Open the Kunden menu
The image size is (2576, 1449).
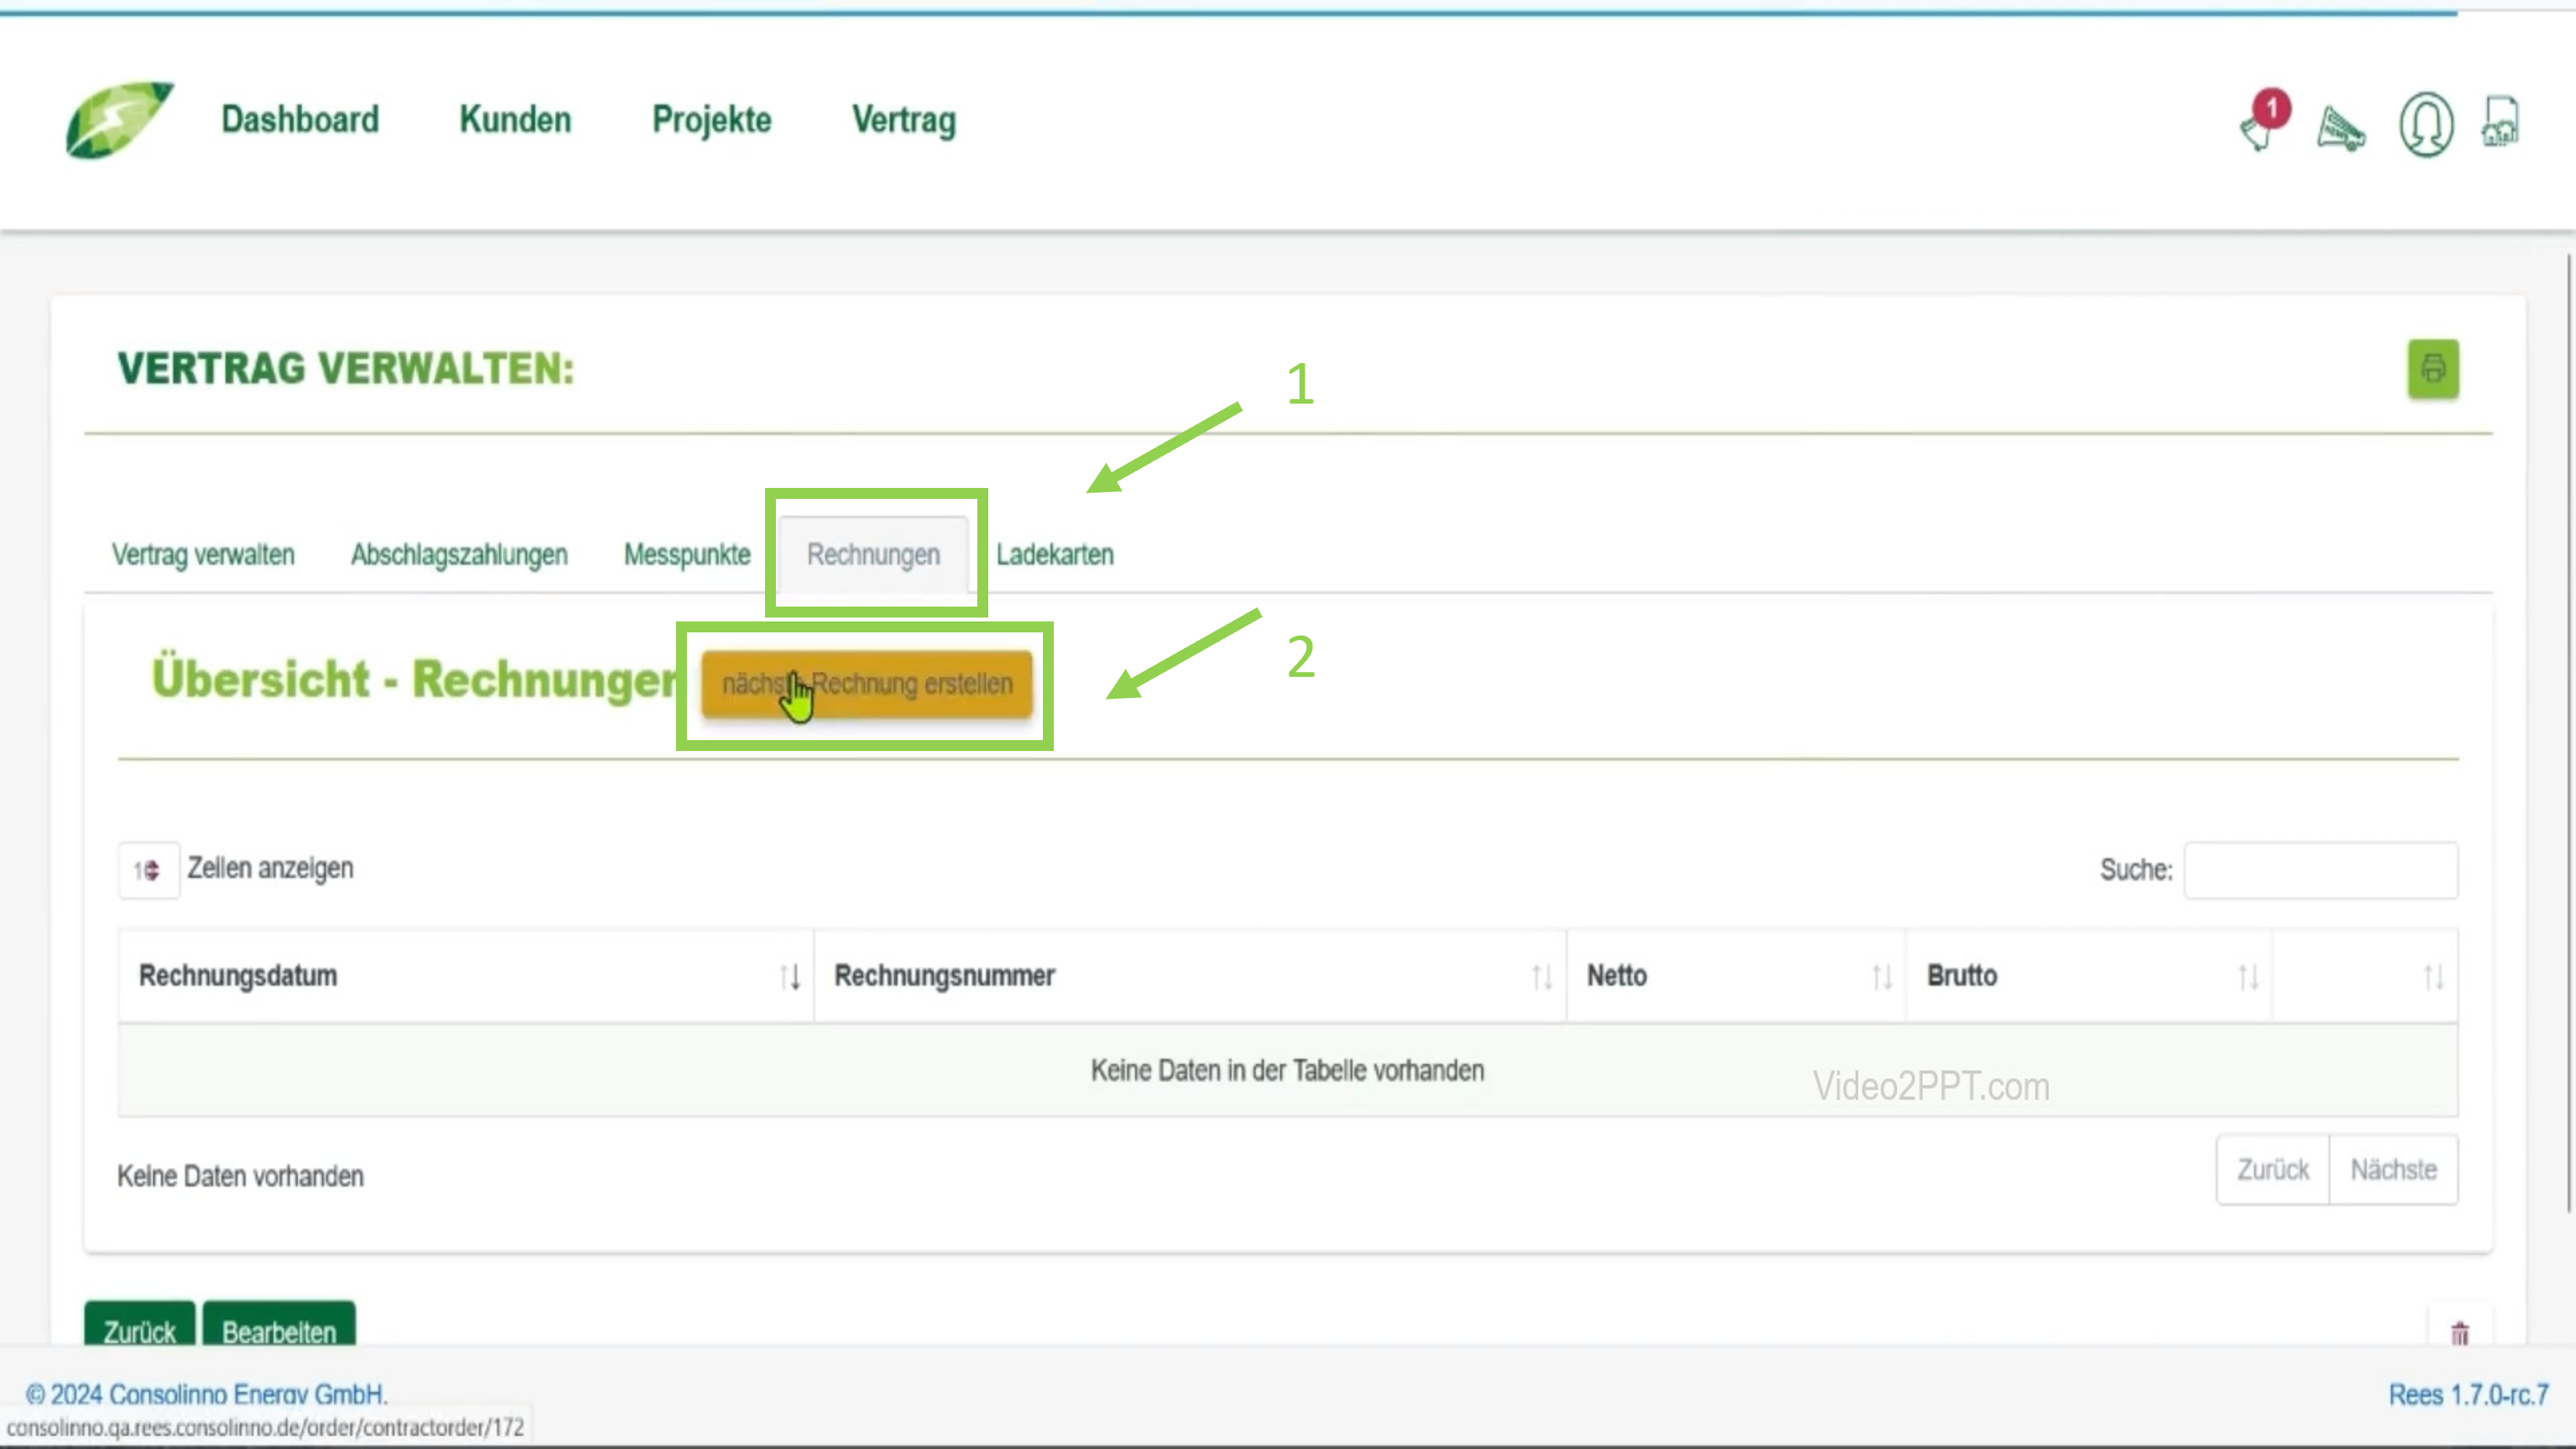coord(515,120)
